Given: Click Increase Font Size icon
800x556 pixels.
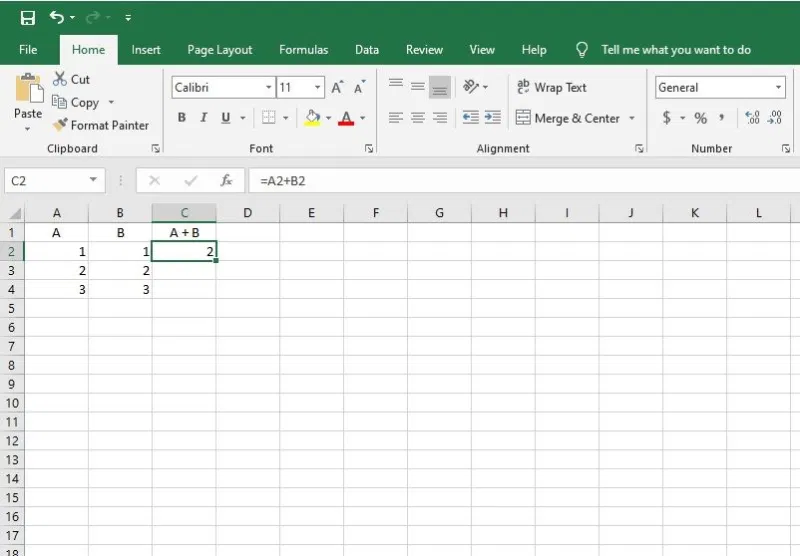Looking at the screenshot, I should [x=337, y=87].
